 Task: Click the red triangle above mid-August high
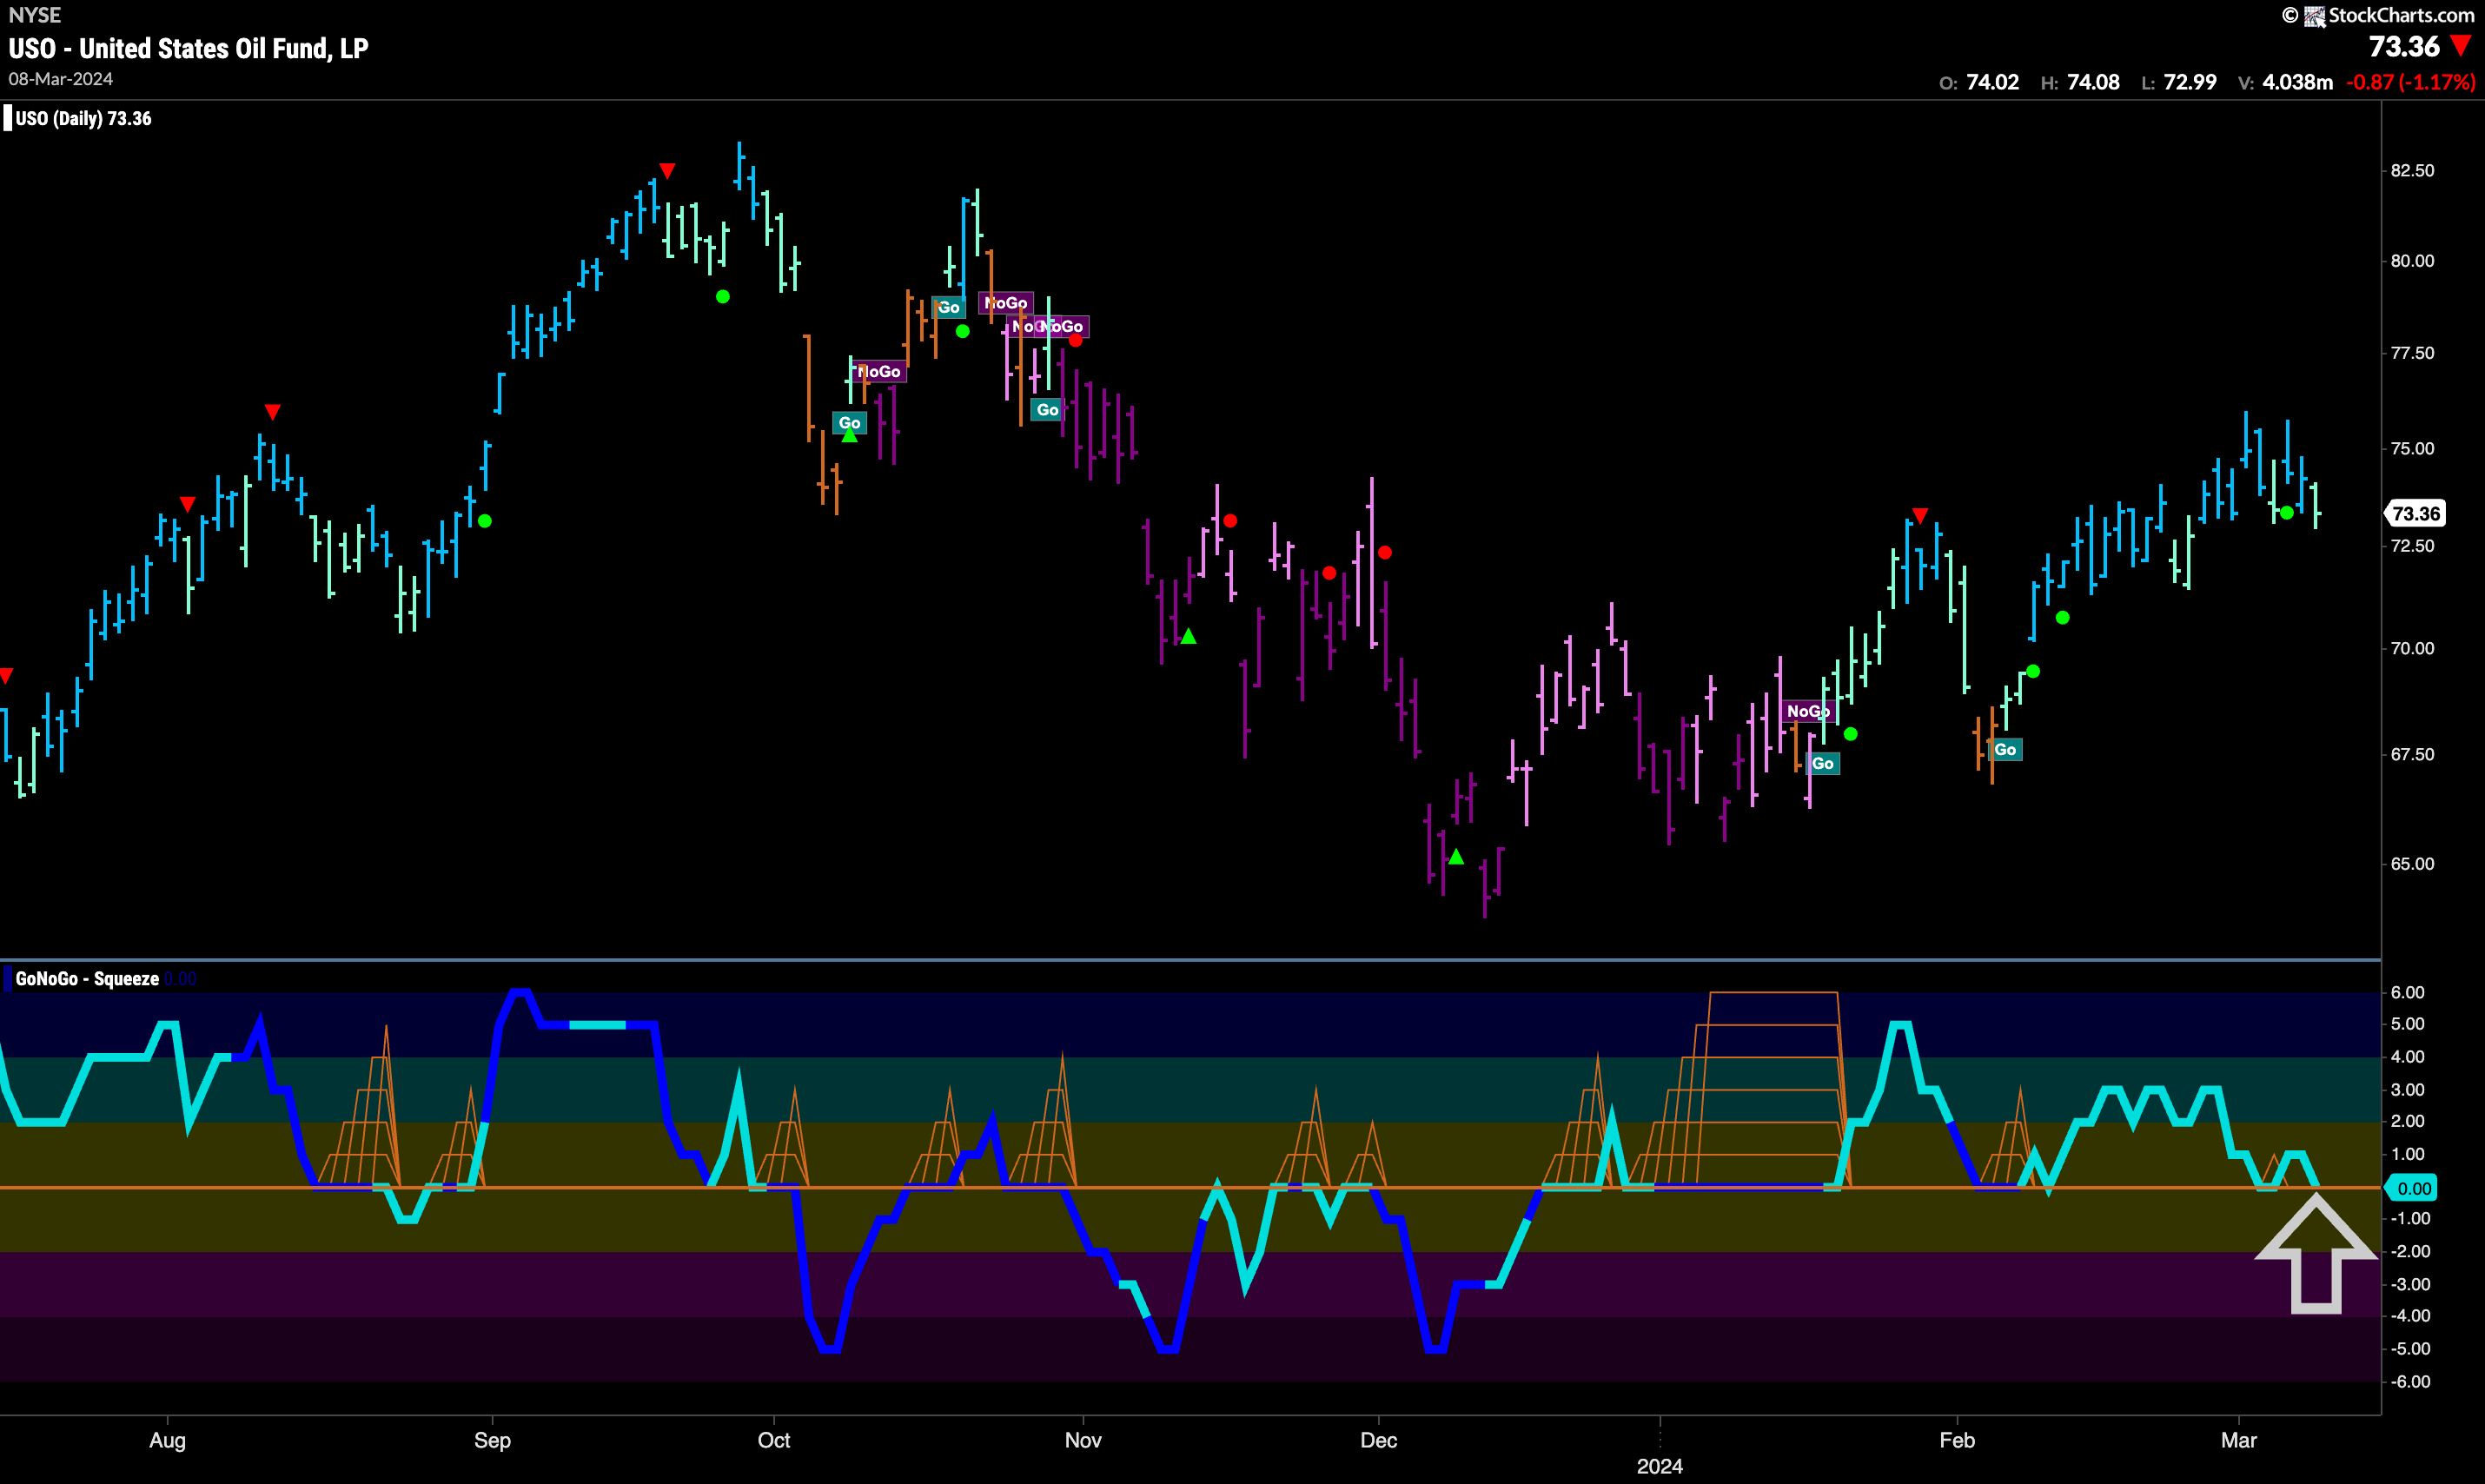point(272,412)
